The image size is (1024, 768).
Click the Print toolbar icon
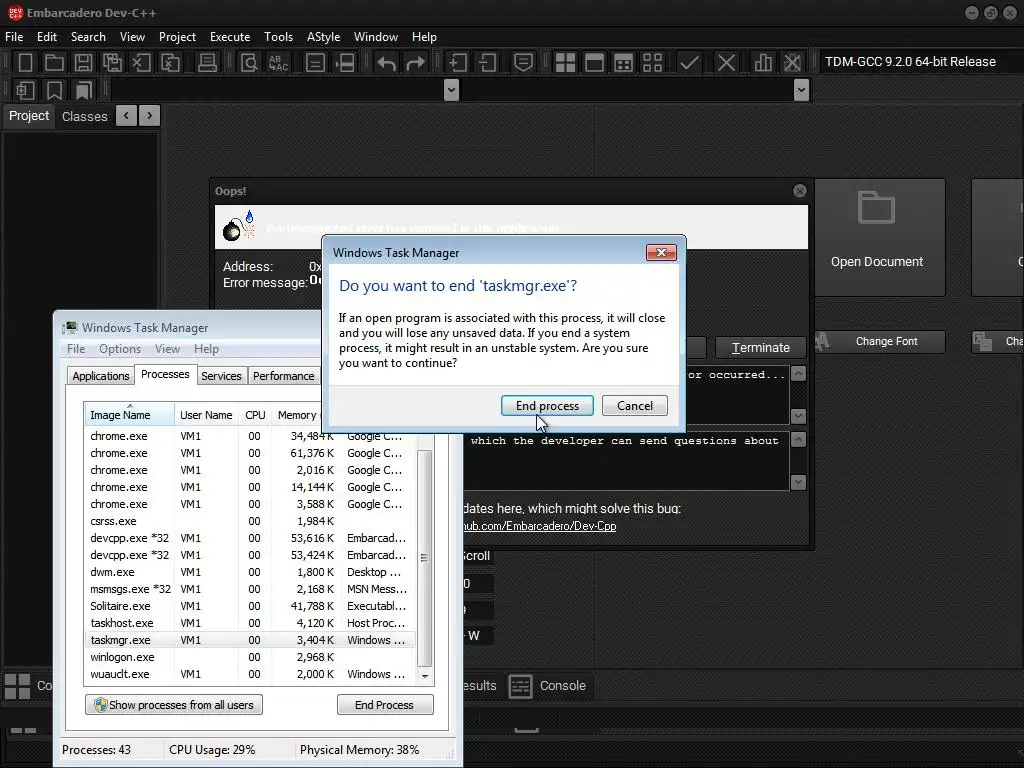207,63
